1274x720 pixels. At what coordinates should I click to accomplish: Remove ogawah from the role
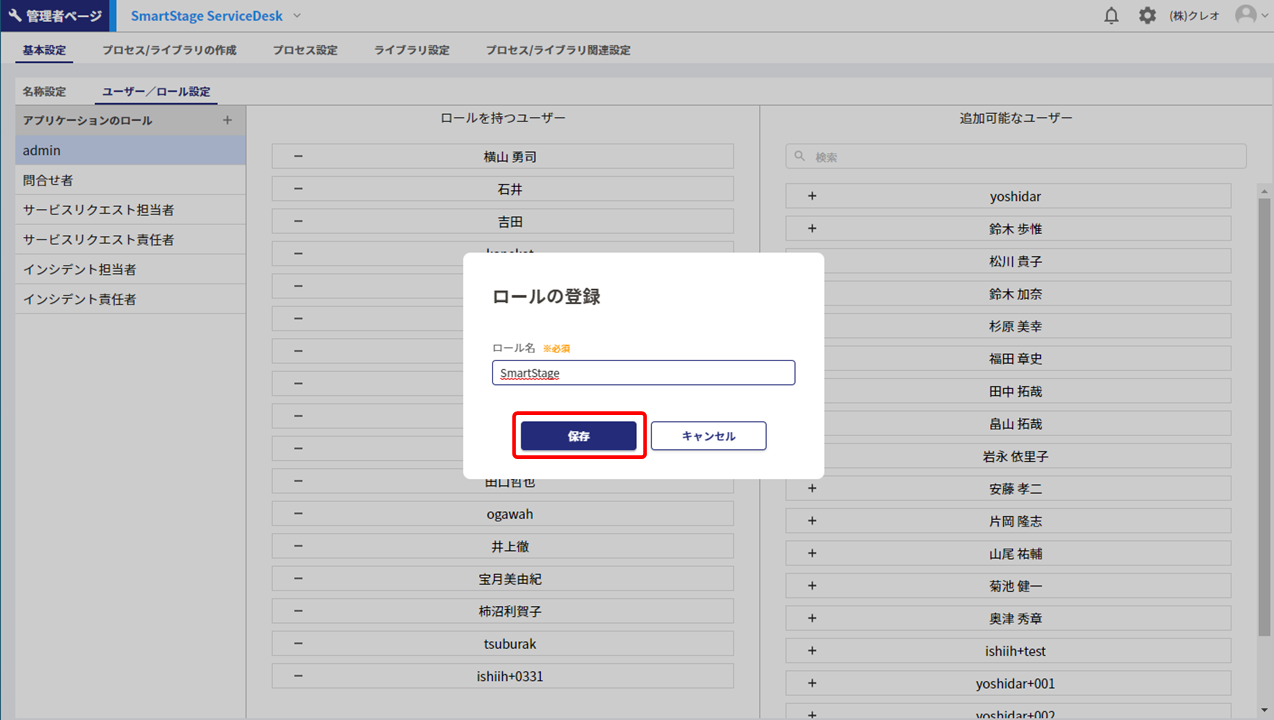(298, 514)
